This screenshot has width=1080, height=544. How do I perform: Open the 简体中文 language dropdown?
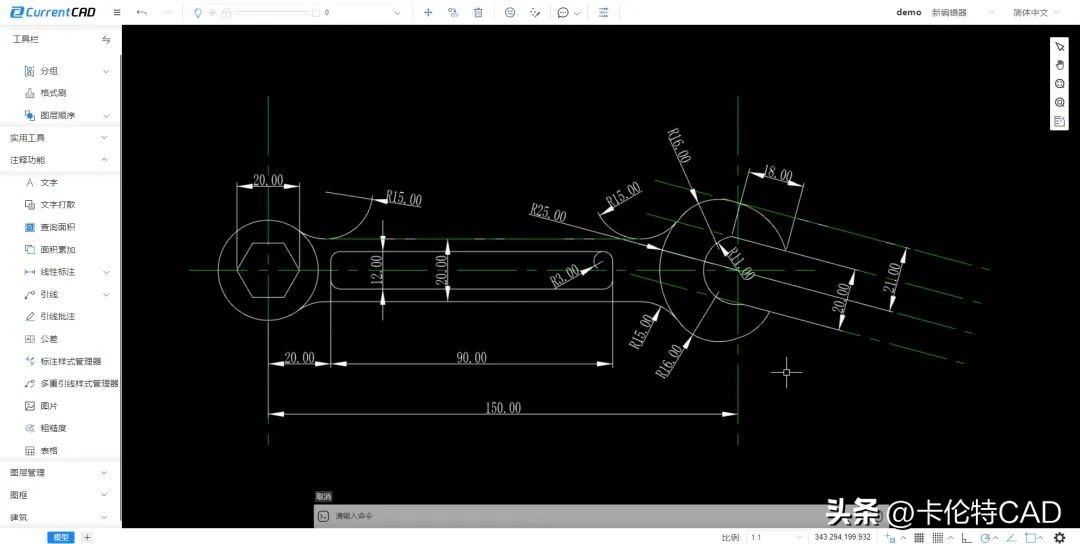pyautogui.click(x=1039, y=12)
